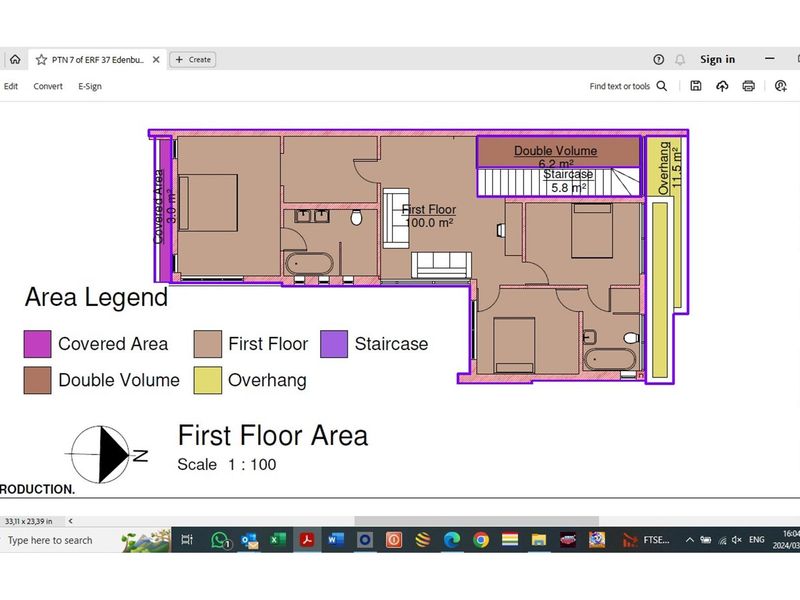Image resolution: width=800 pixels, height=600 pixels.
Task: Close the PTN 7 of ERF 37 tab
Action: 157,60
